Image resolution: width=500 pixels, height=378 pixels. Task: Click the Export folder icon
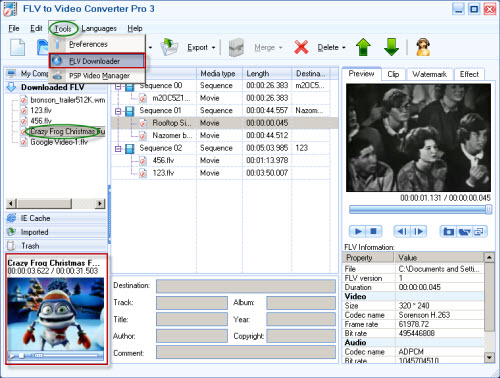click(169, 47)
